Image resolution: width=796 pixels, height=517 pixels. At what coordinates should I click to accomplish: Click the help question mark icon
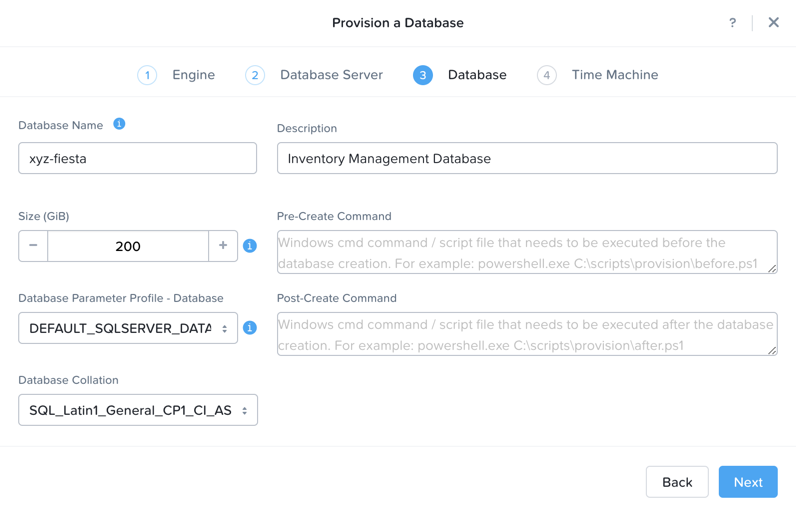click(732, 23)
